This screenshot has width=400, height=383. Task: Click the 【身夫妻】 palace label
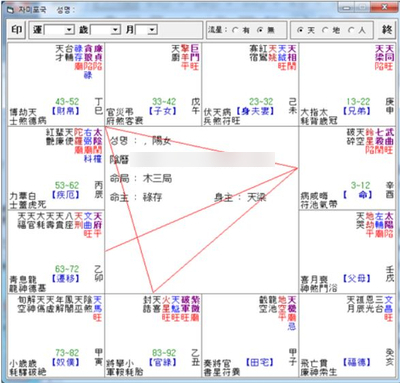(x=255, y=111)
